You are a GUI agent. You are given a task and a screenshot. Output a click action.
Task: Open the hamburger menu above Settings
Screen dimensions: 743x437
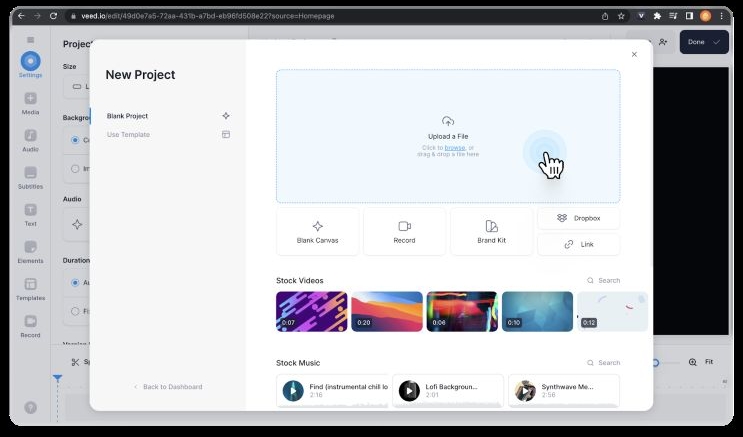click(x=30, y=40)
